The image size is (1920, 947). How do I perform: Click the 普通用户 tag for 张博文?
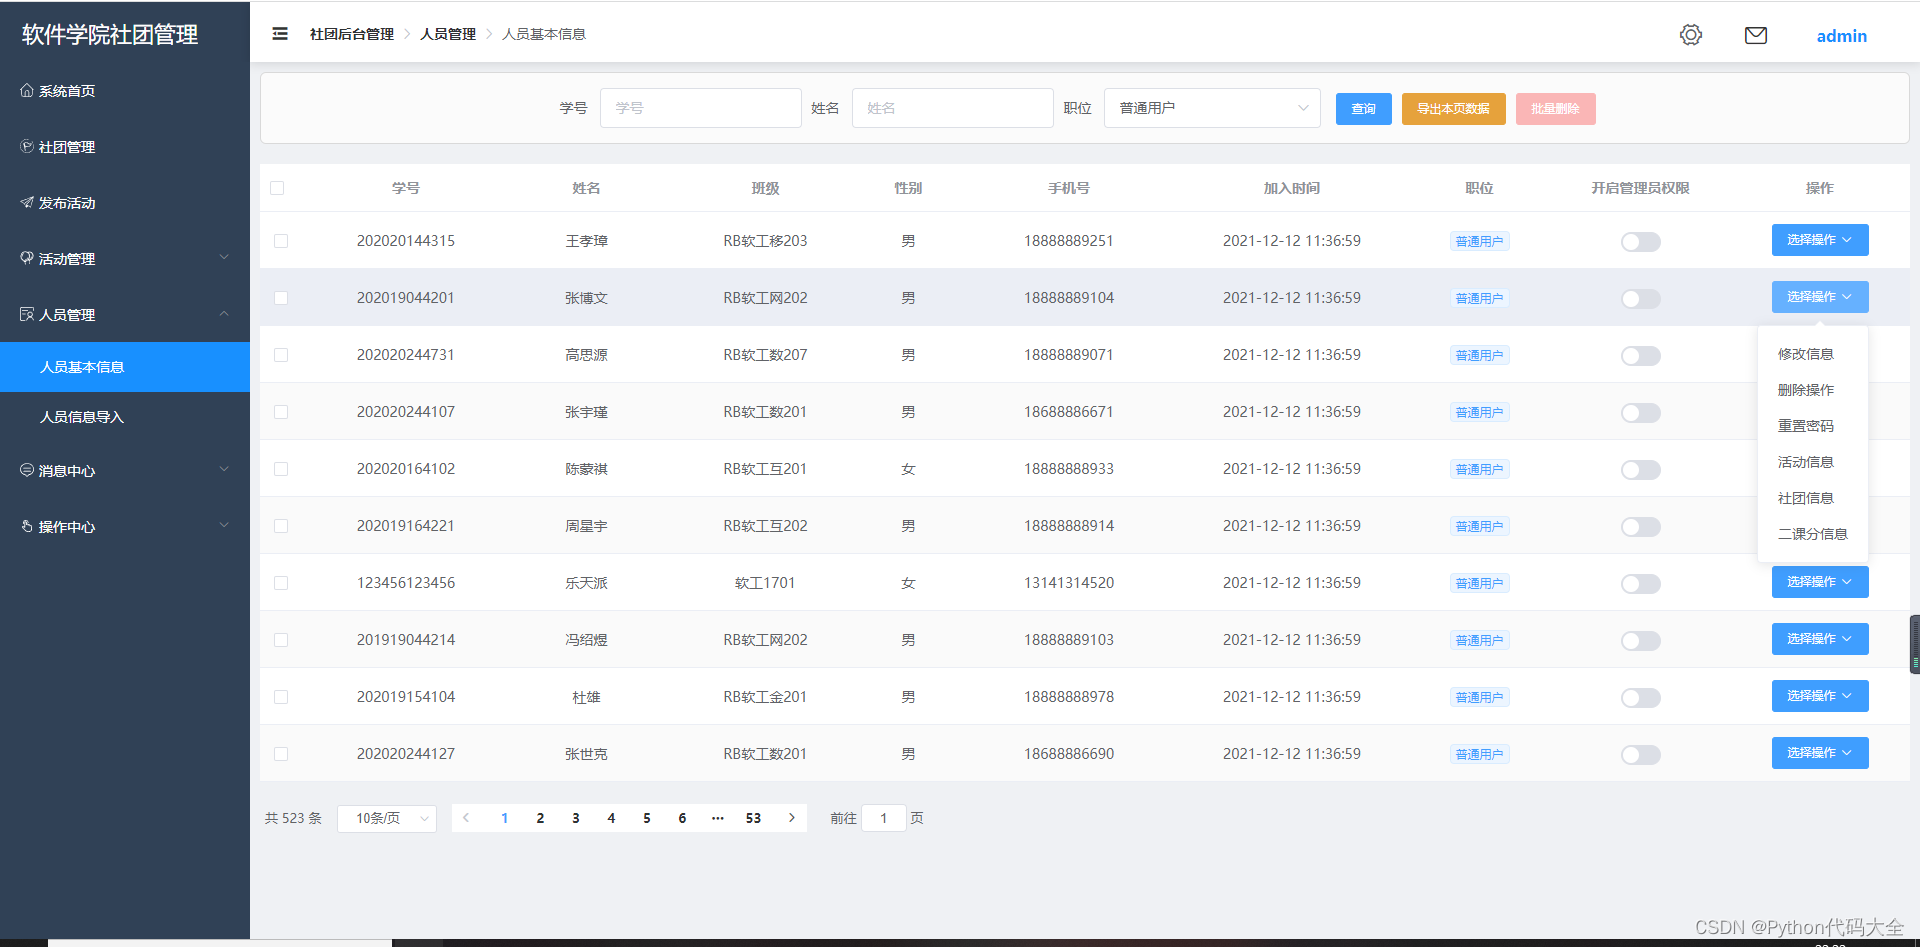coord(1480,298)
